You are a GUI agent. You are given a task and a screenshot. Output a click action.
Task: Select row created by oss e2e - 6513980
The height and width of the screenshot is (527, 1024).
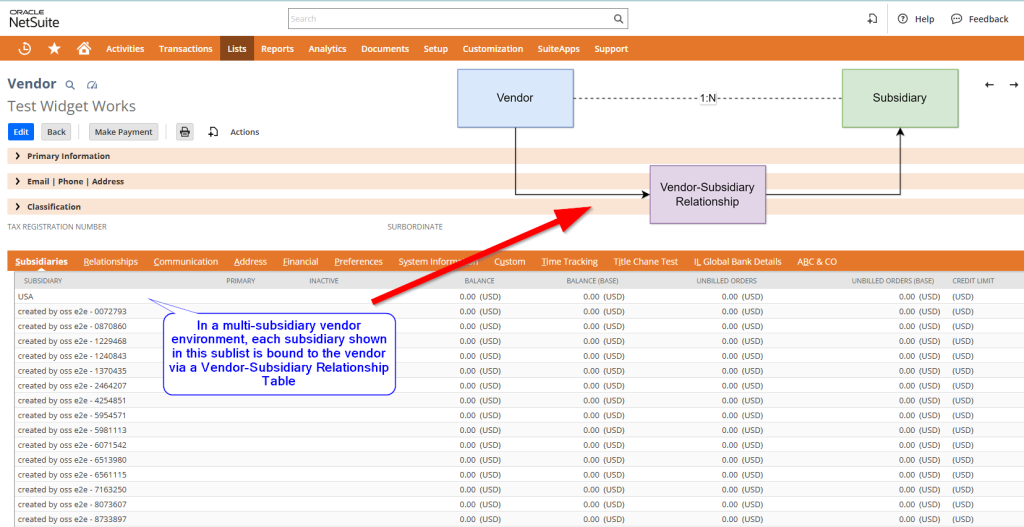click(519, 460)
